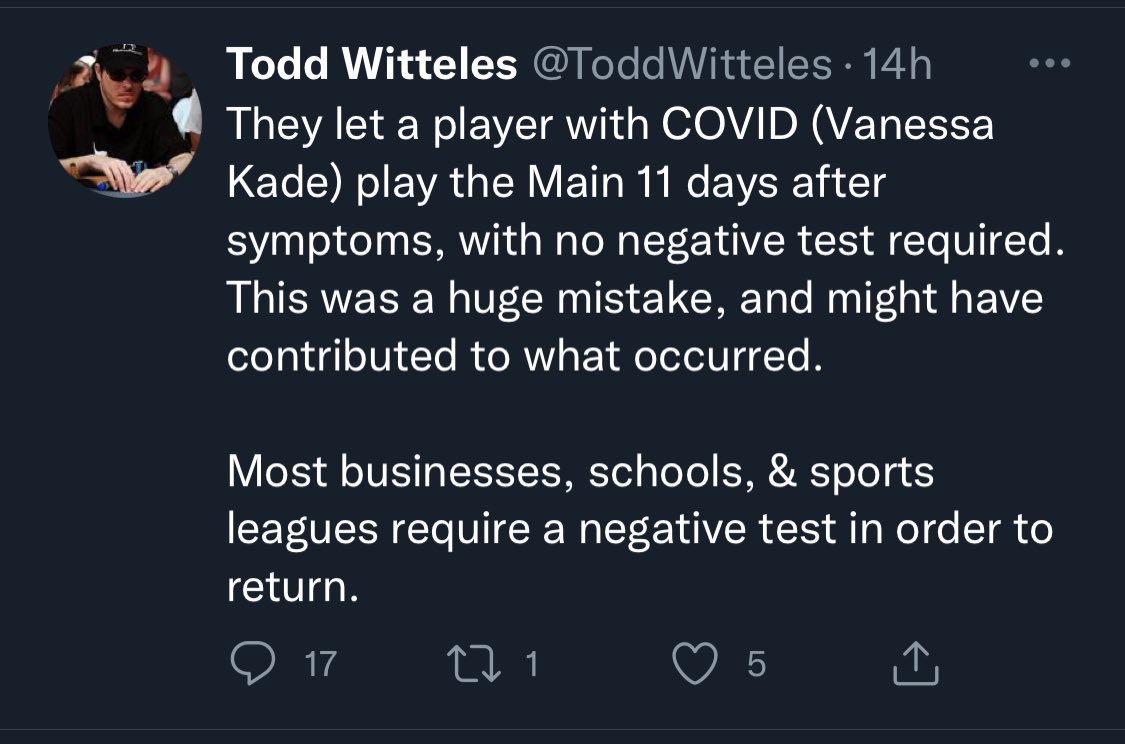Click the line starting "Kade) play the Main"
1125x744 pixels.
coord(557,183)
